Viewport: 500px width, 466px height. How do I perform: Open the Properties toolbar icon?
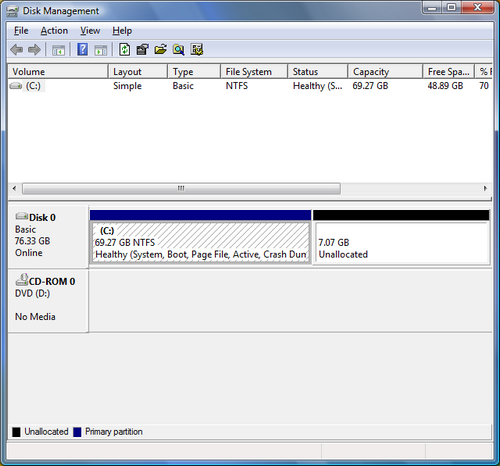(x=143, y=50)
